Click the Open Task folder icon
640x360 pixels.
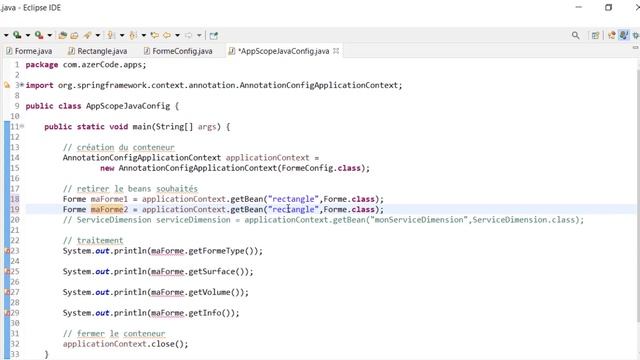coord(74,36)
